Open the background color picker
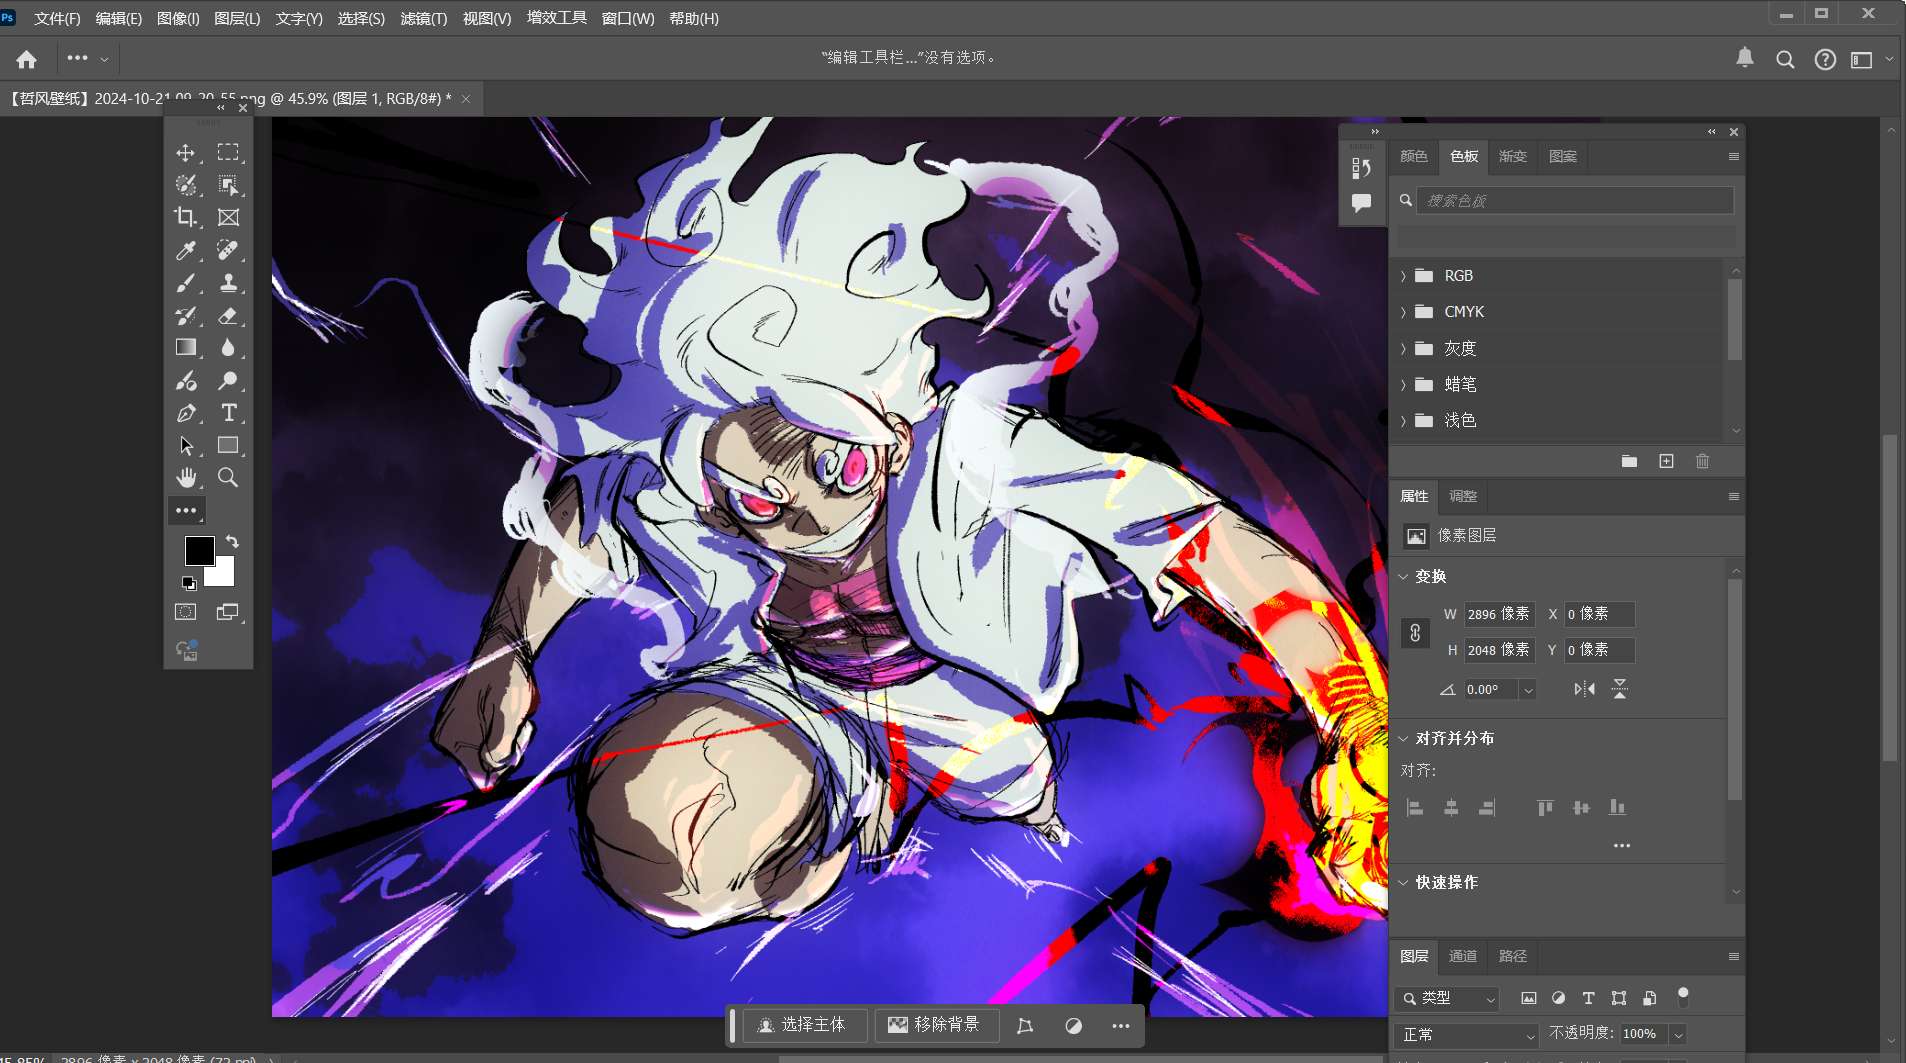Image resolution: width=1906 pixels, height=1063 pixels. pos(225,577)
